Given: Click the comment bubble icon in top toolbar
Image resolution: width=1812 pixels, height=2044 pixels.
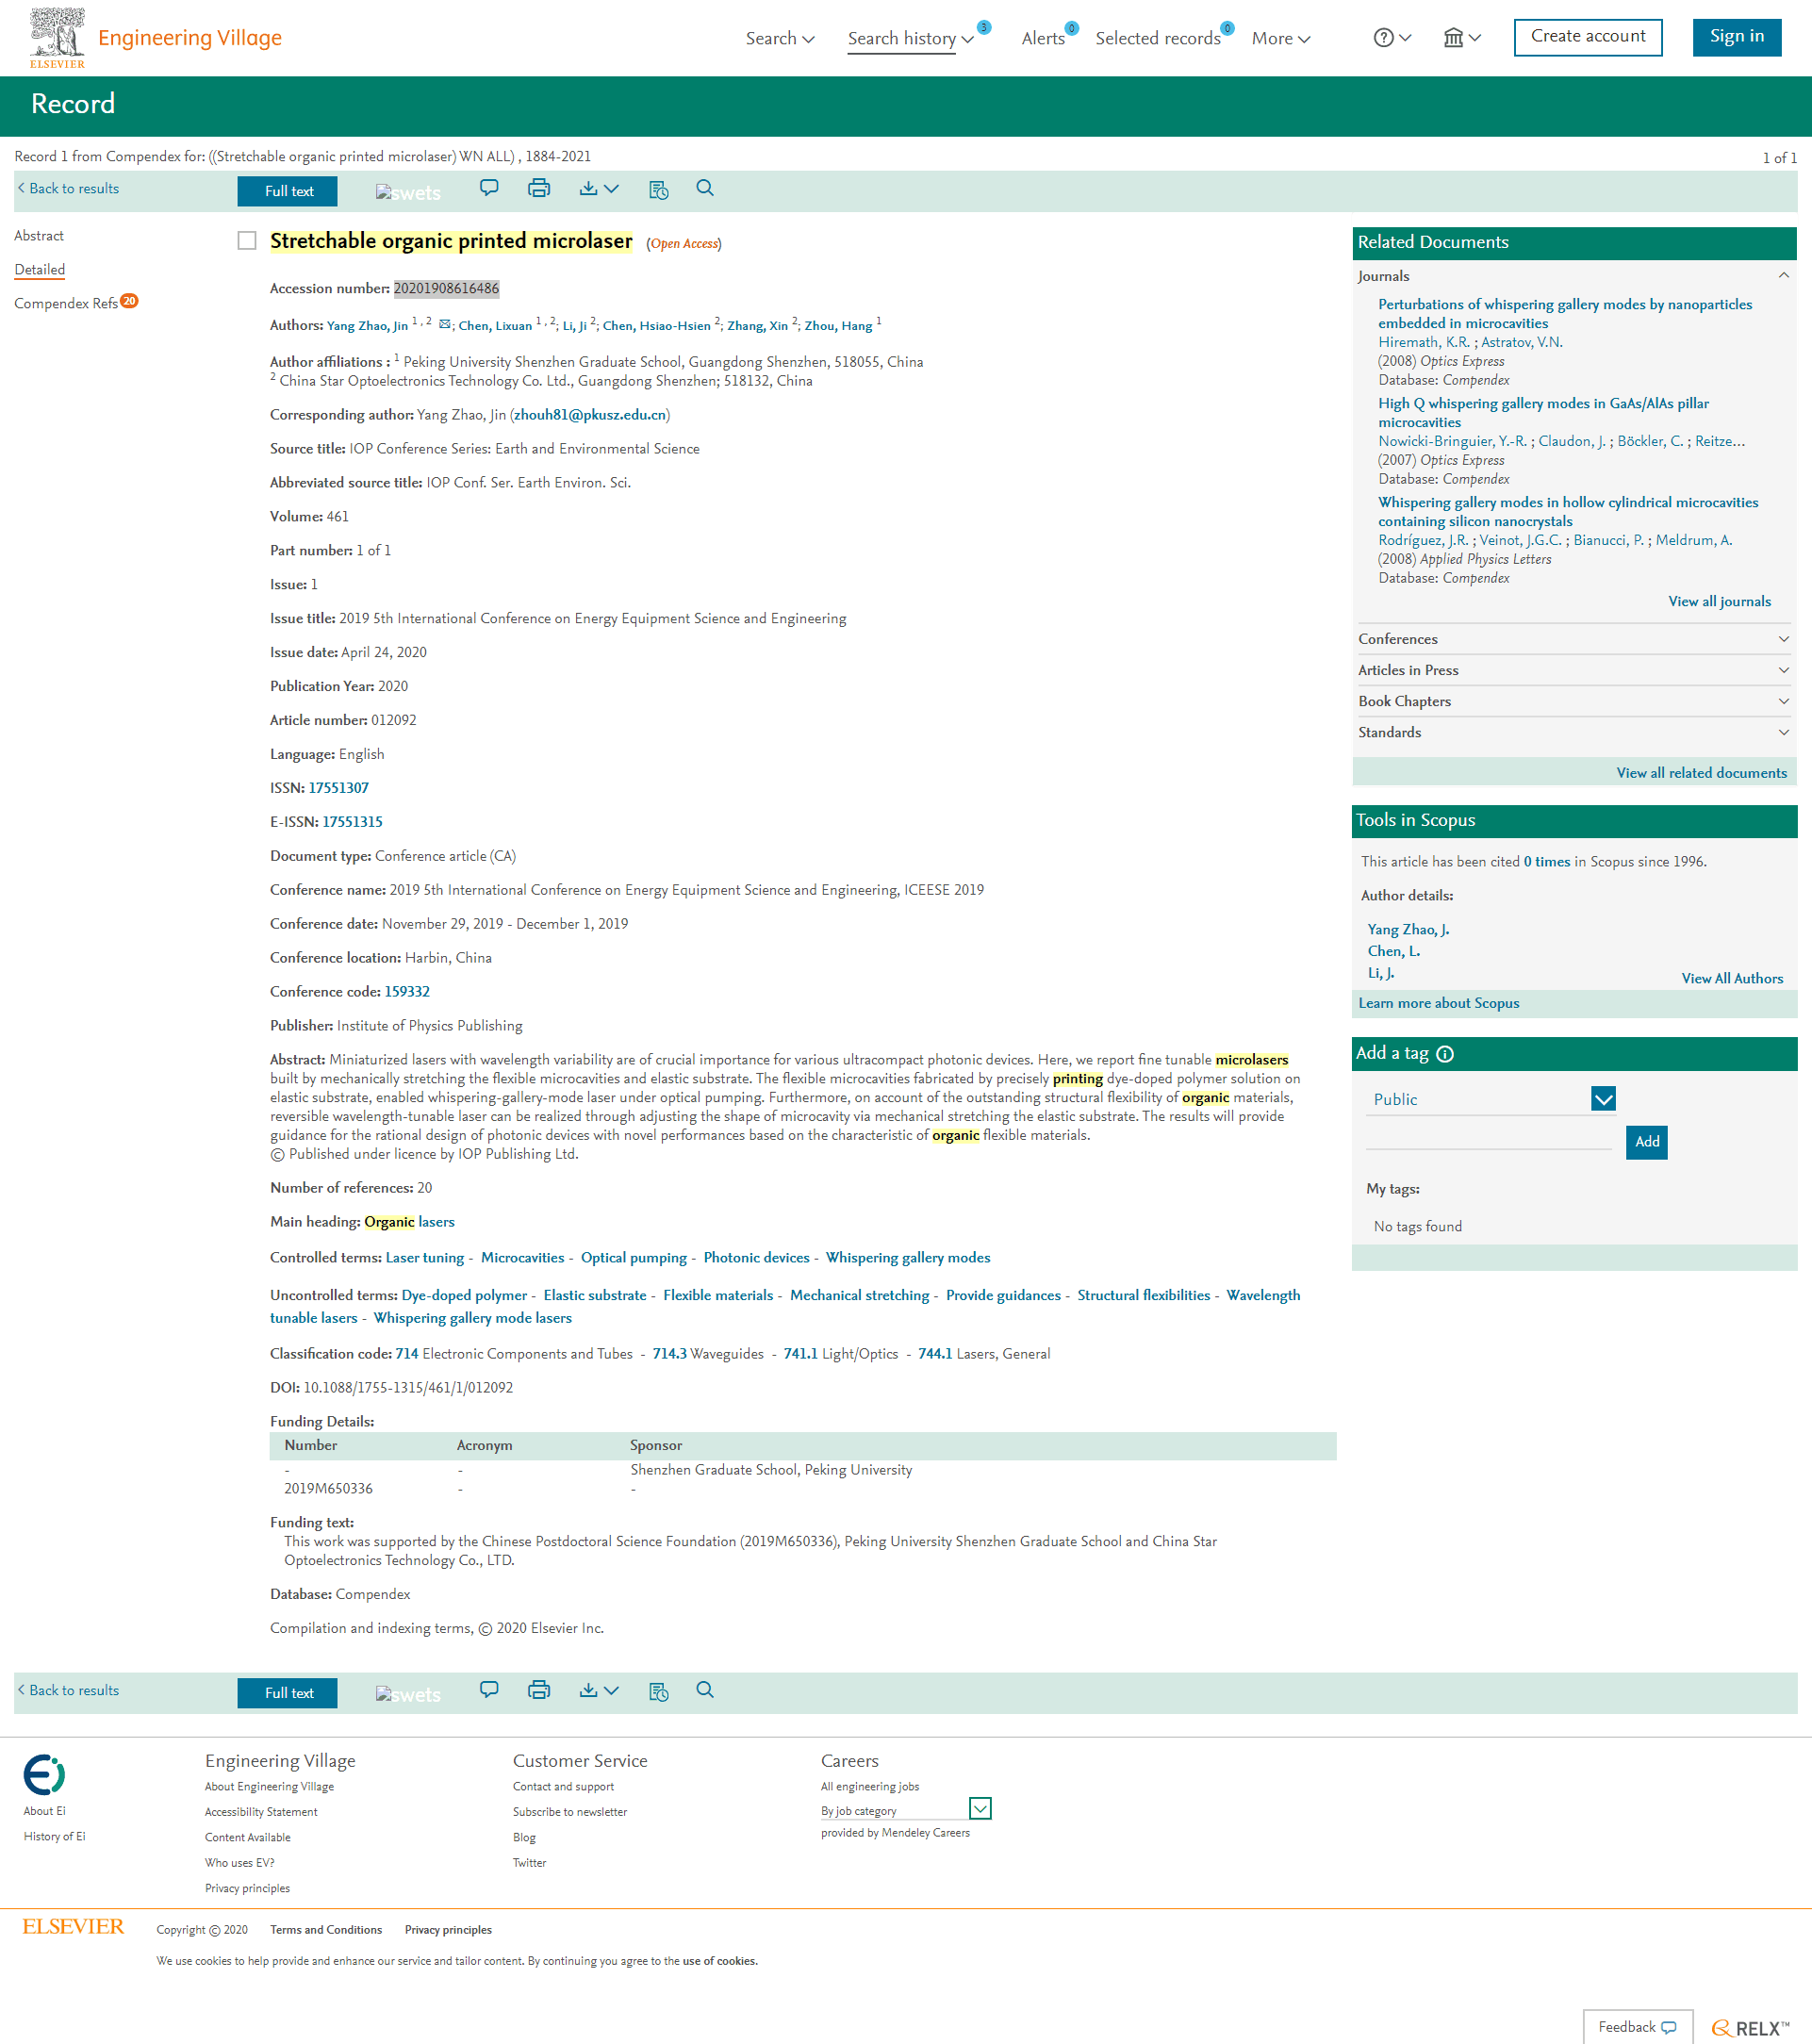Looking at the screenshot, I should 489,188.
